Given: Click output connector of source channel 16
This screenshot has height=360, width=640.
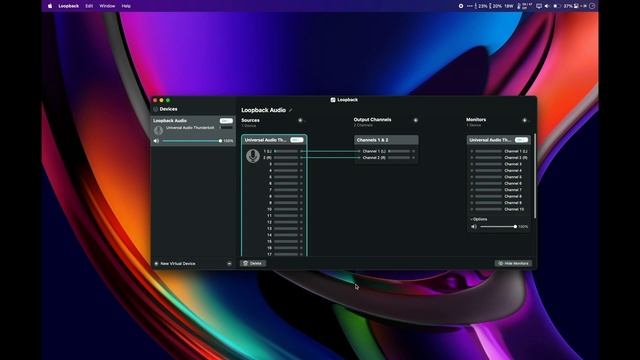Looking at the screenshot, I should [x=302, y=248].
